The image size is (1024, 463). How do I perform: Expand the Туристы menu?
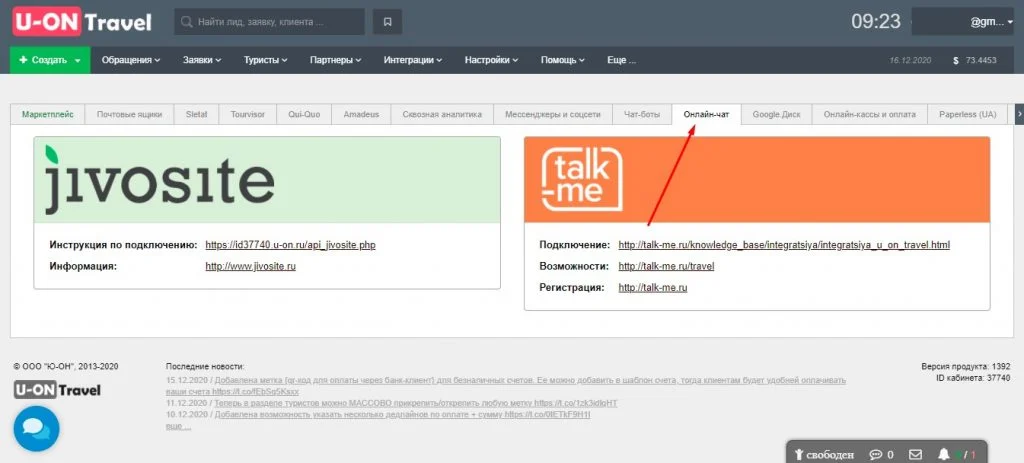pos(266,60)
